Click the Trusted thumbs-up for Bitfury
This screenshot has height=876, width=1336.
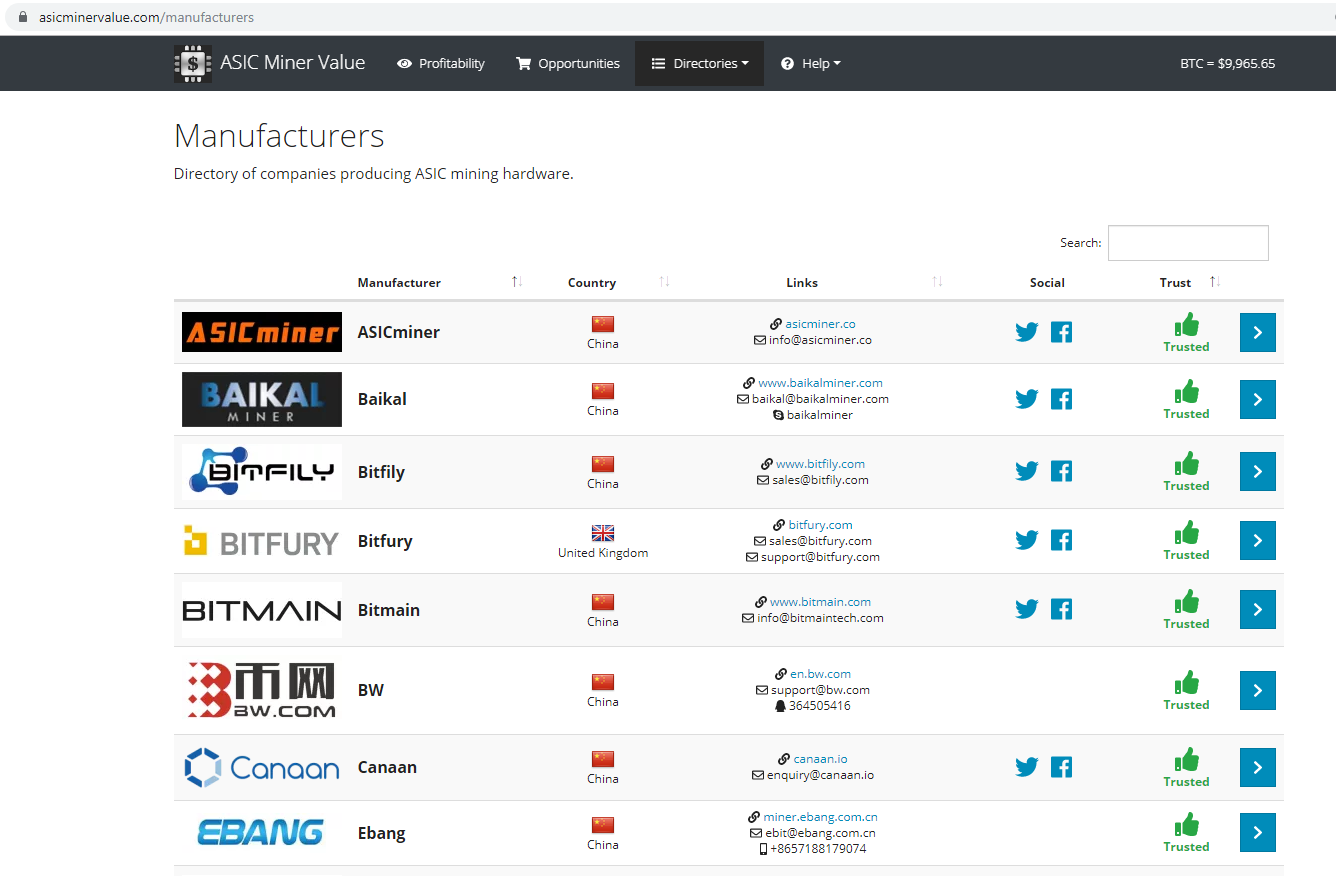1187,533
